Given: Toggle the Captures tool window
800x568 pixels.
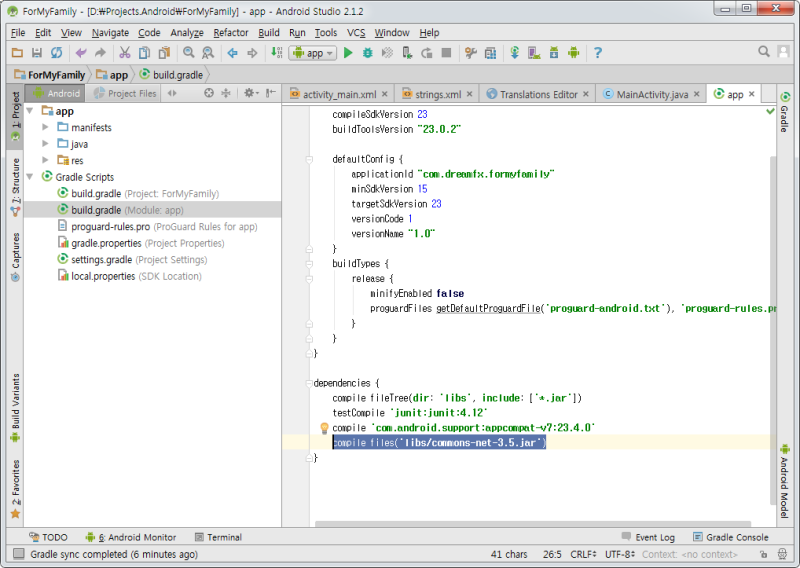Looking at the screenshot, I should click(x=15, y=257).
